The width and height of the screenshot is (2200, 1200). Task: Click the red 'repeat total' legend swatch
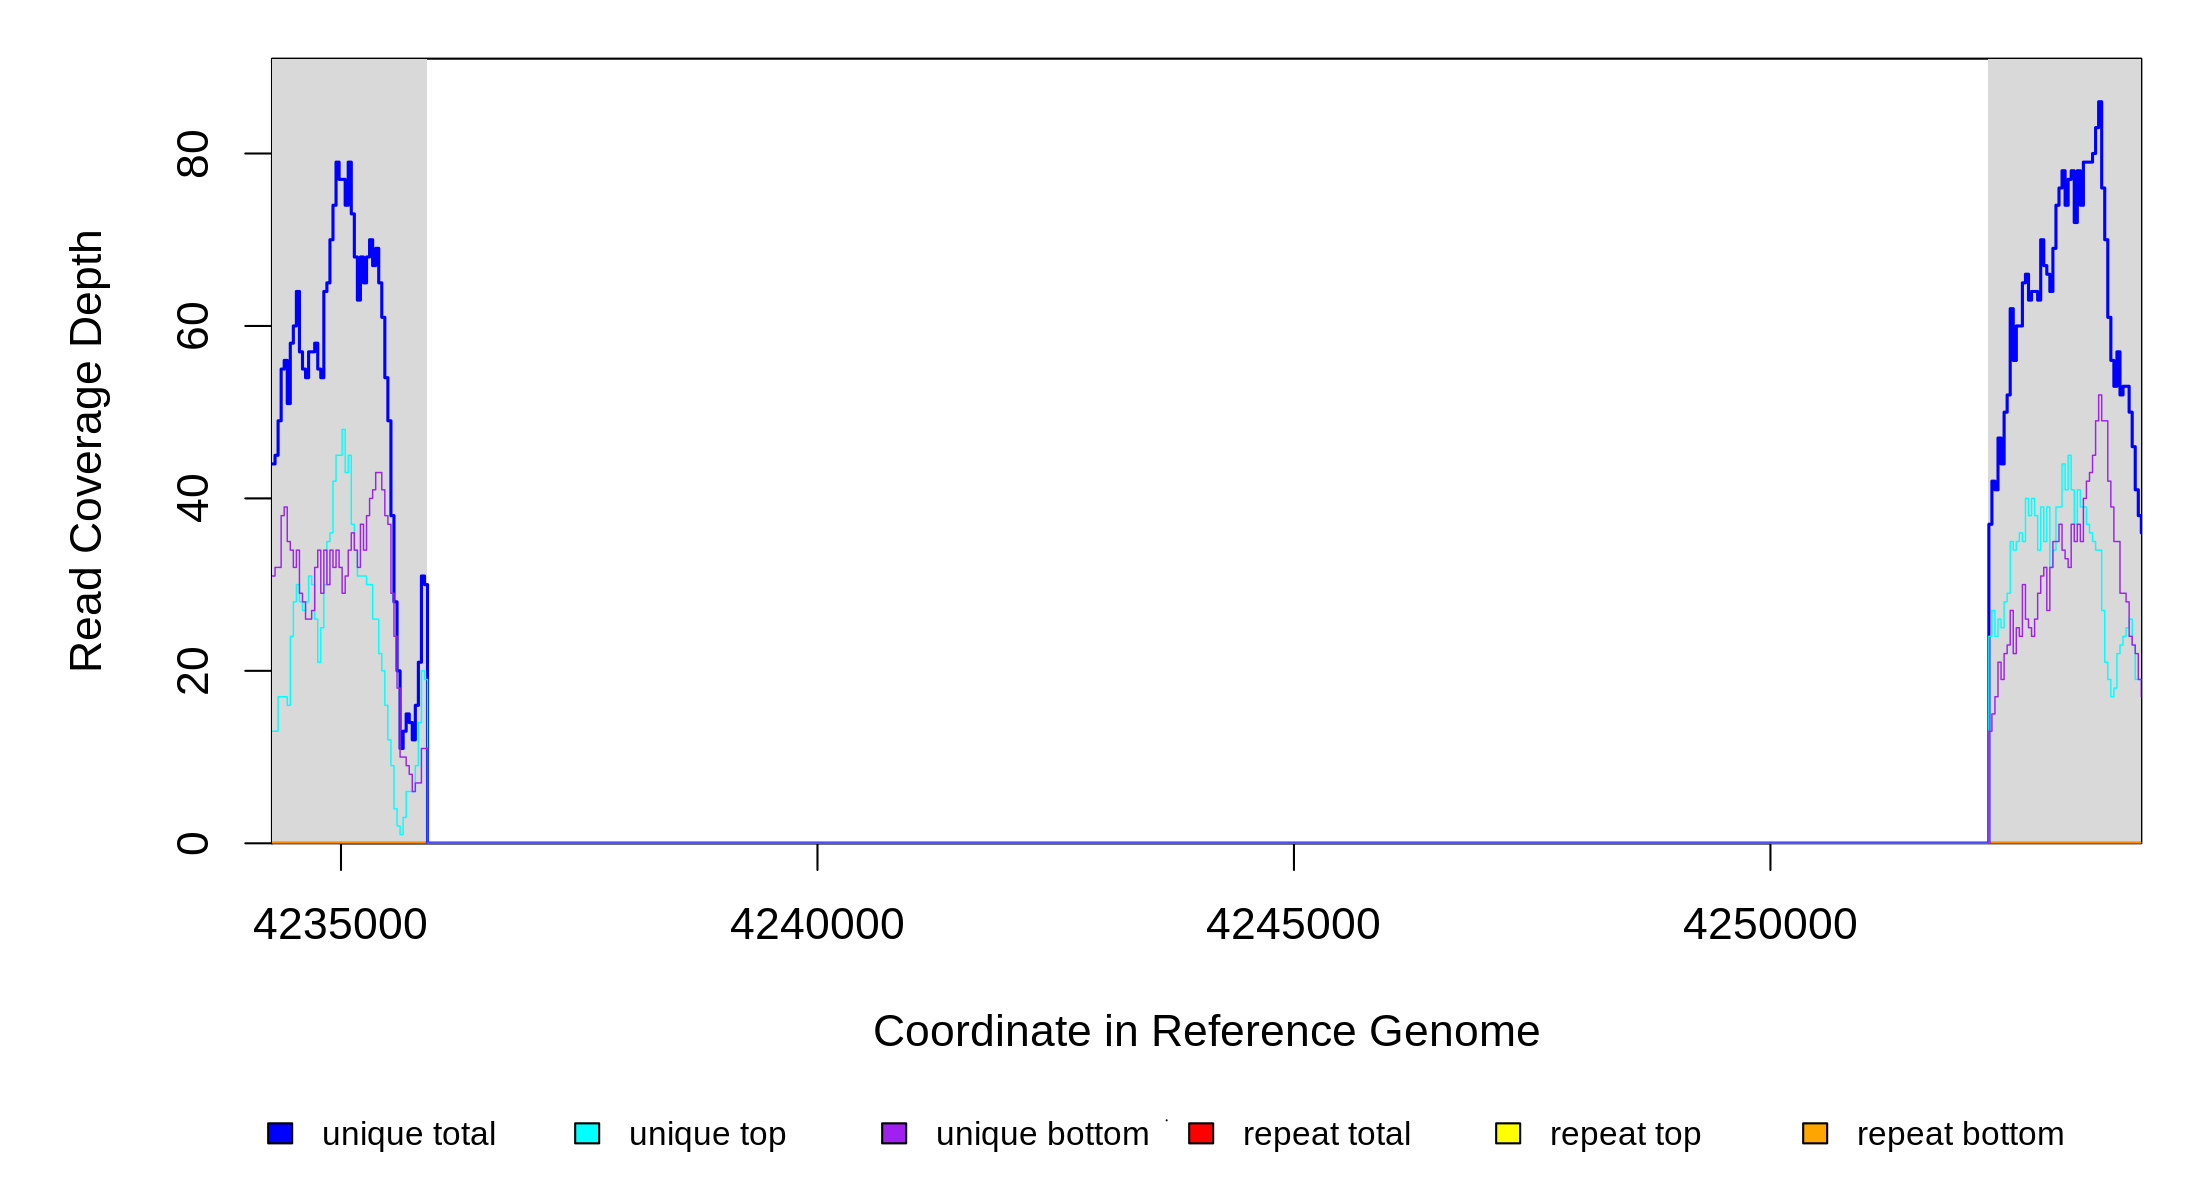point(1201,1133)
